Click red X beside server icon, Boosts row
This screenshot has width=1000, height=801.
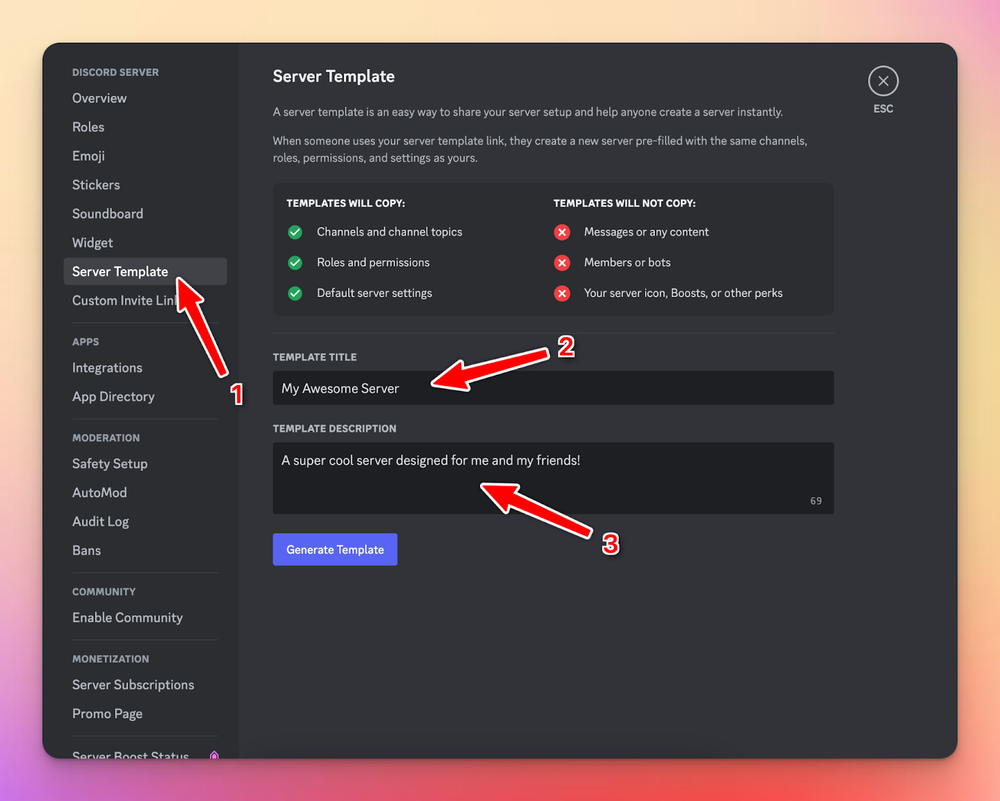click(562, 294)
